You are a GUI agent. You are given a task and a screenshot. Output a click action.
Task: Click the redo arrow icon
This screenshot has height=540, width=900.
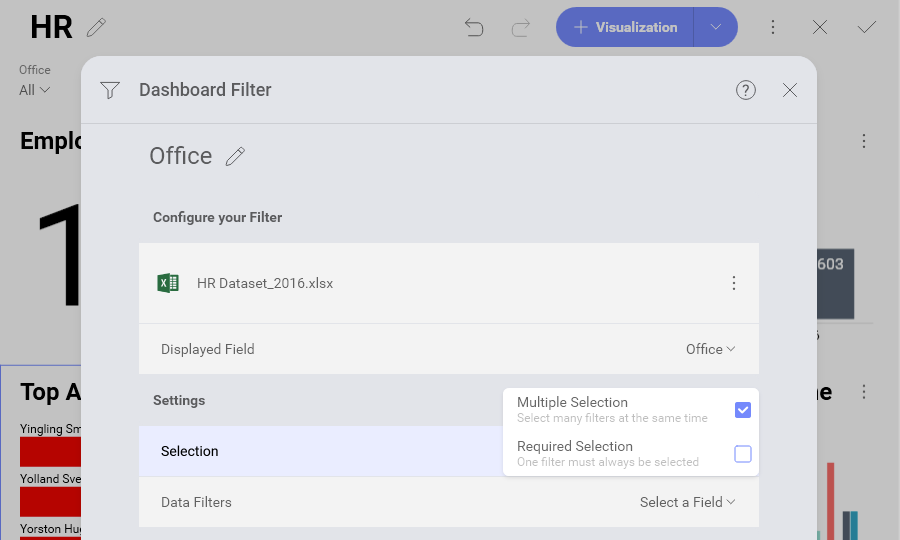point(520,27)
